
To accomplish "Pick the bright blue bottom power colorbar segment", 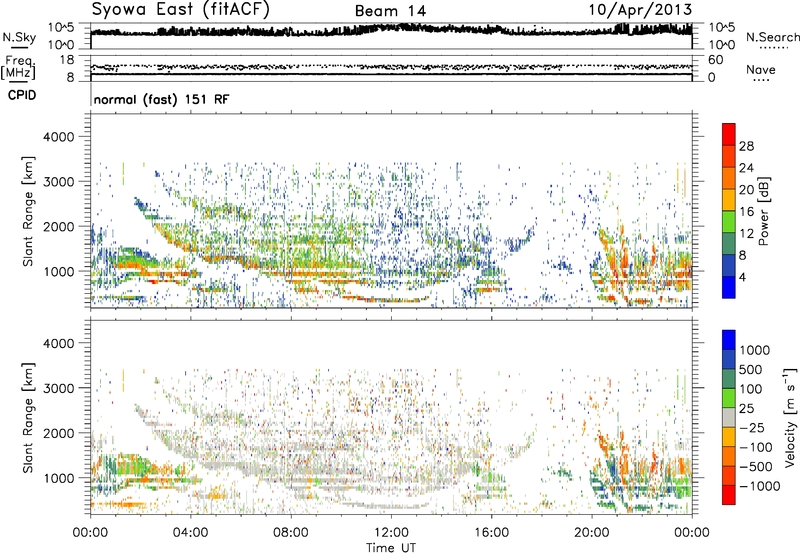I will pos(729,288).
